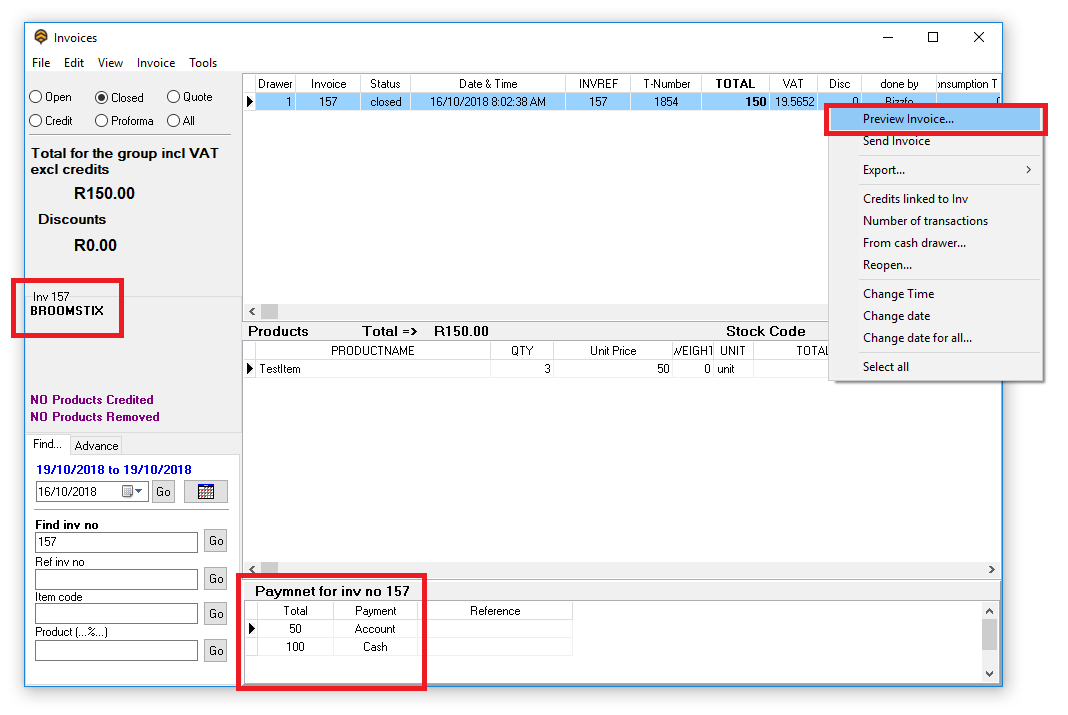1068x715 pixels.
Task: Switch to the Advance tab
Action: 96,446
